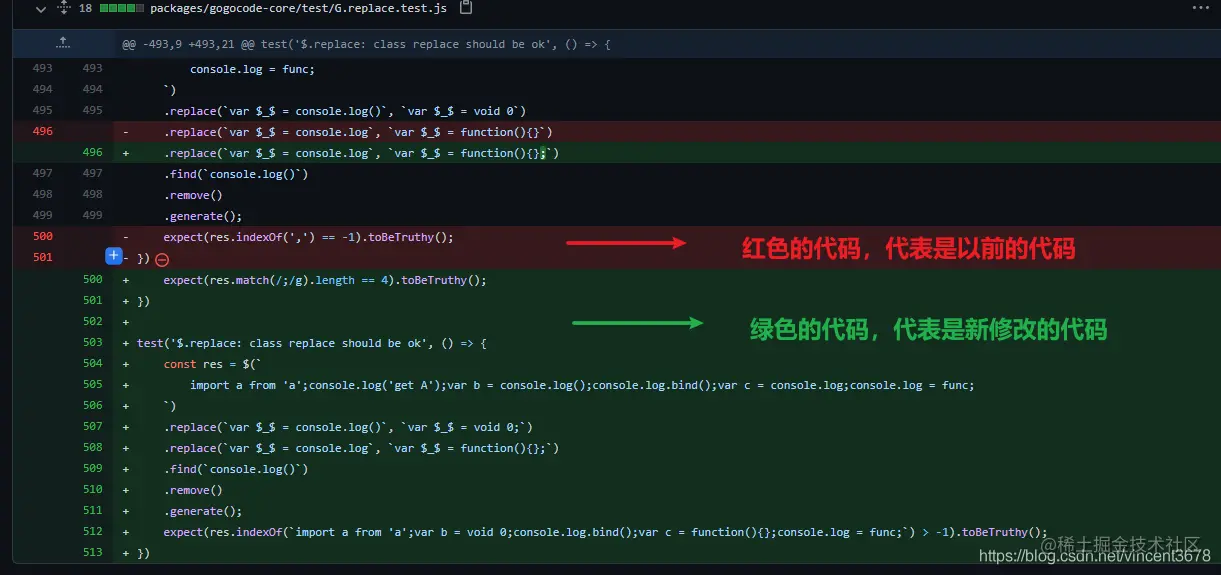Screen dimensions: 1221x575
Task: Select the @@ -493,9 +493,21 @@ hunk header text
Action: tap(365, 44)
